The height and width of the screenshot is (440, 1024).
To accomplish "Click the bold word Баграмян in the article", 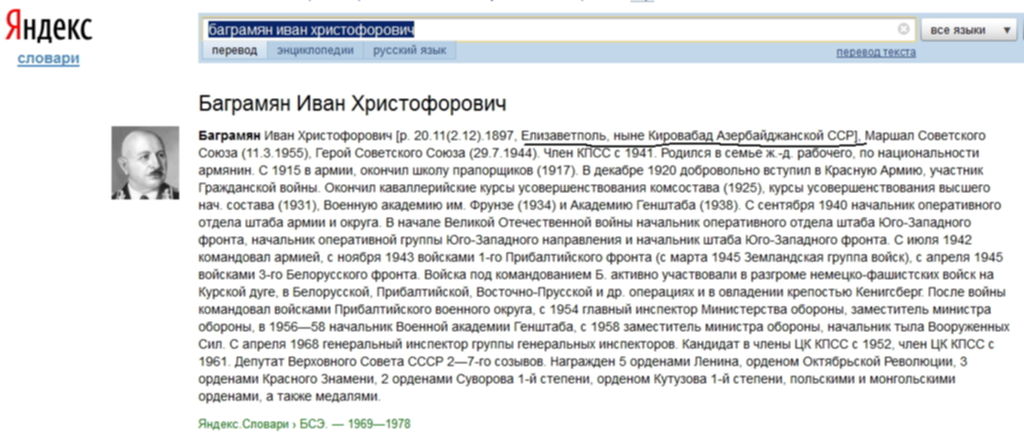I will [227, 134].
